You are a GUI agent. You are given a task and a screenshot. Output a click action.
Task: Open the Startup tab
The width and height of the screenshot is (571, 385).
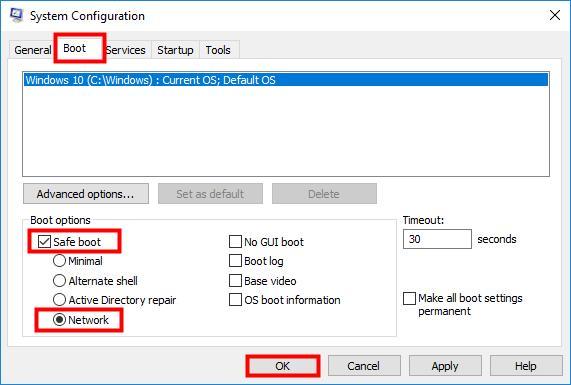pyautogui.click(x=175, y=50)
